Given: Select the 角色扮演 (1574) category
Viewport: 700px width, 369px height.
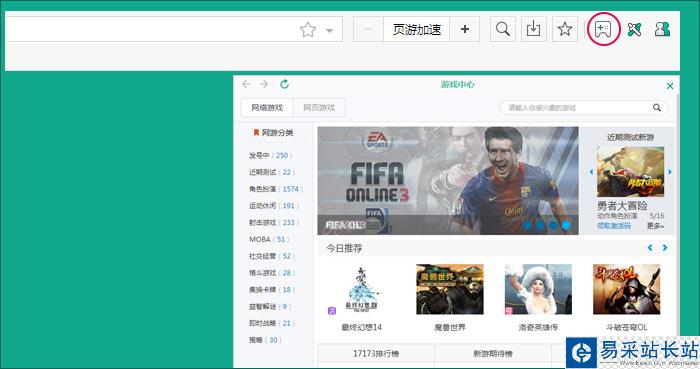Looking at the screenshot, I should 276,189.
